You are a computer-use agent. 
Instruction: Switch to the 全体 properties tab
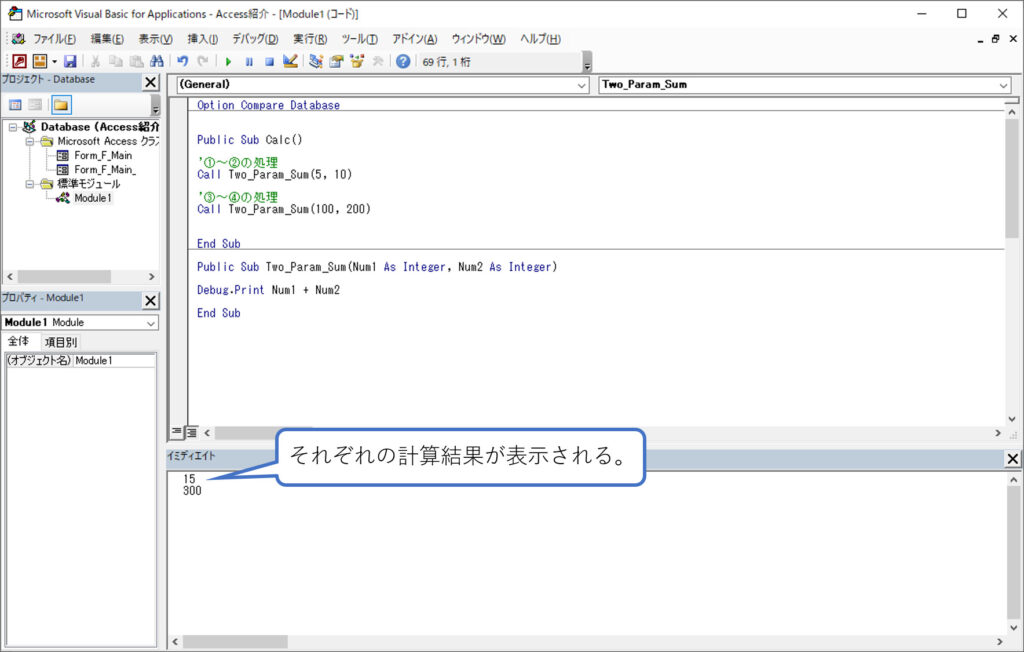coord(19,341)
